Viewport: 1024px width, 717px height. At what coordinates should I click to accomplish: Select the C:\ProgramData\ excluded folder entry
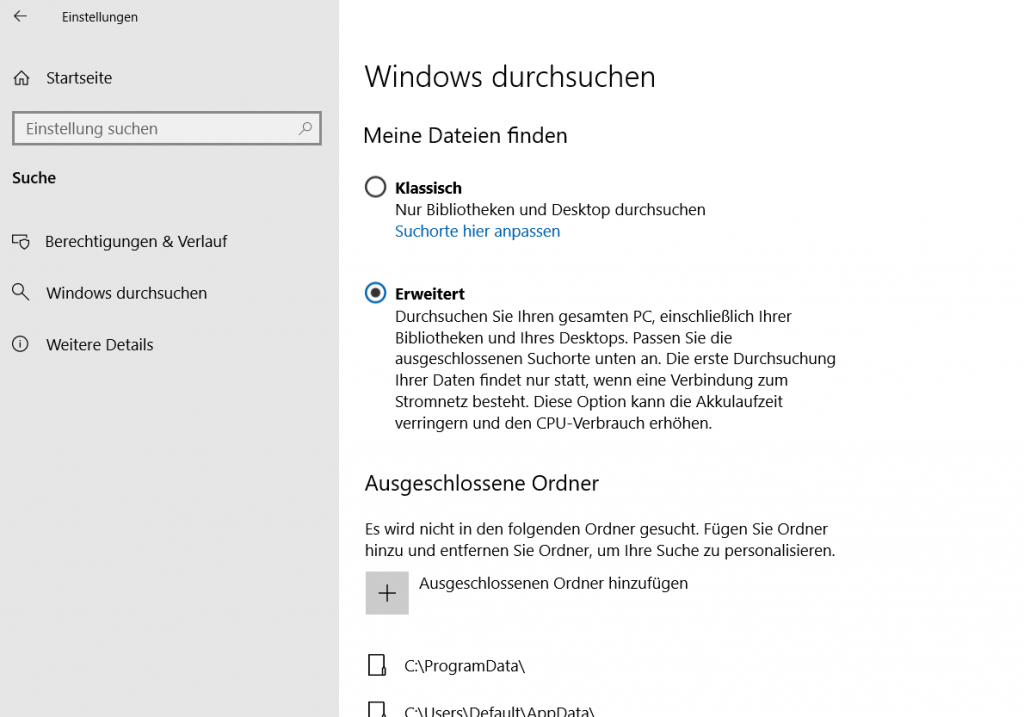tap(464, 666)
